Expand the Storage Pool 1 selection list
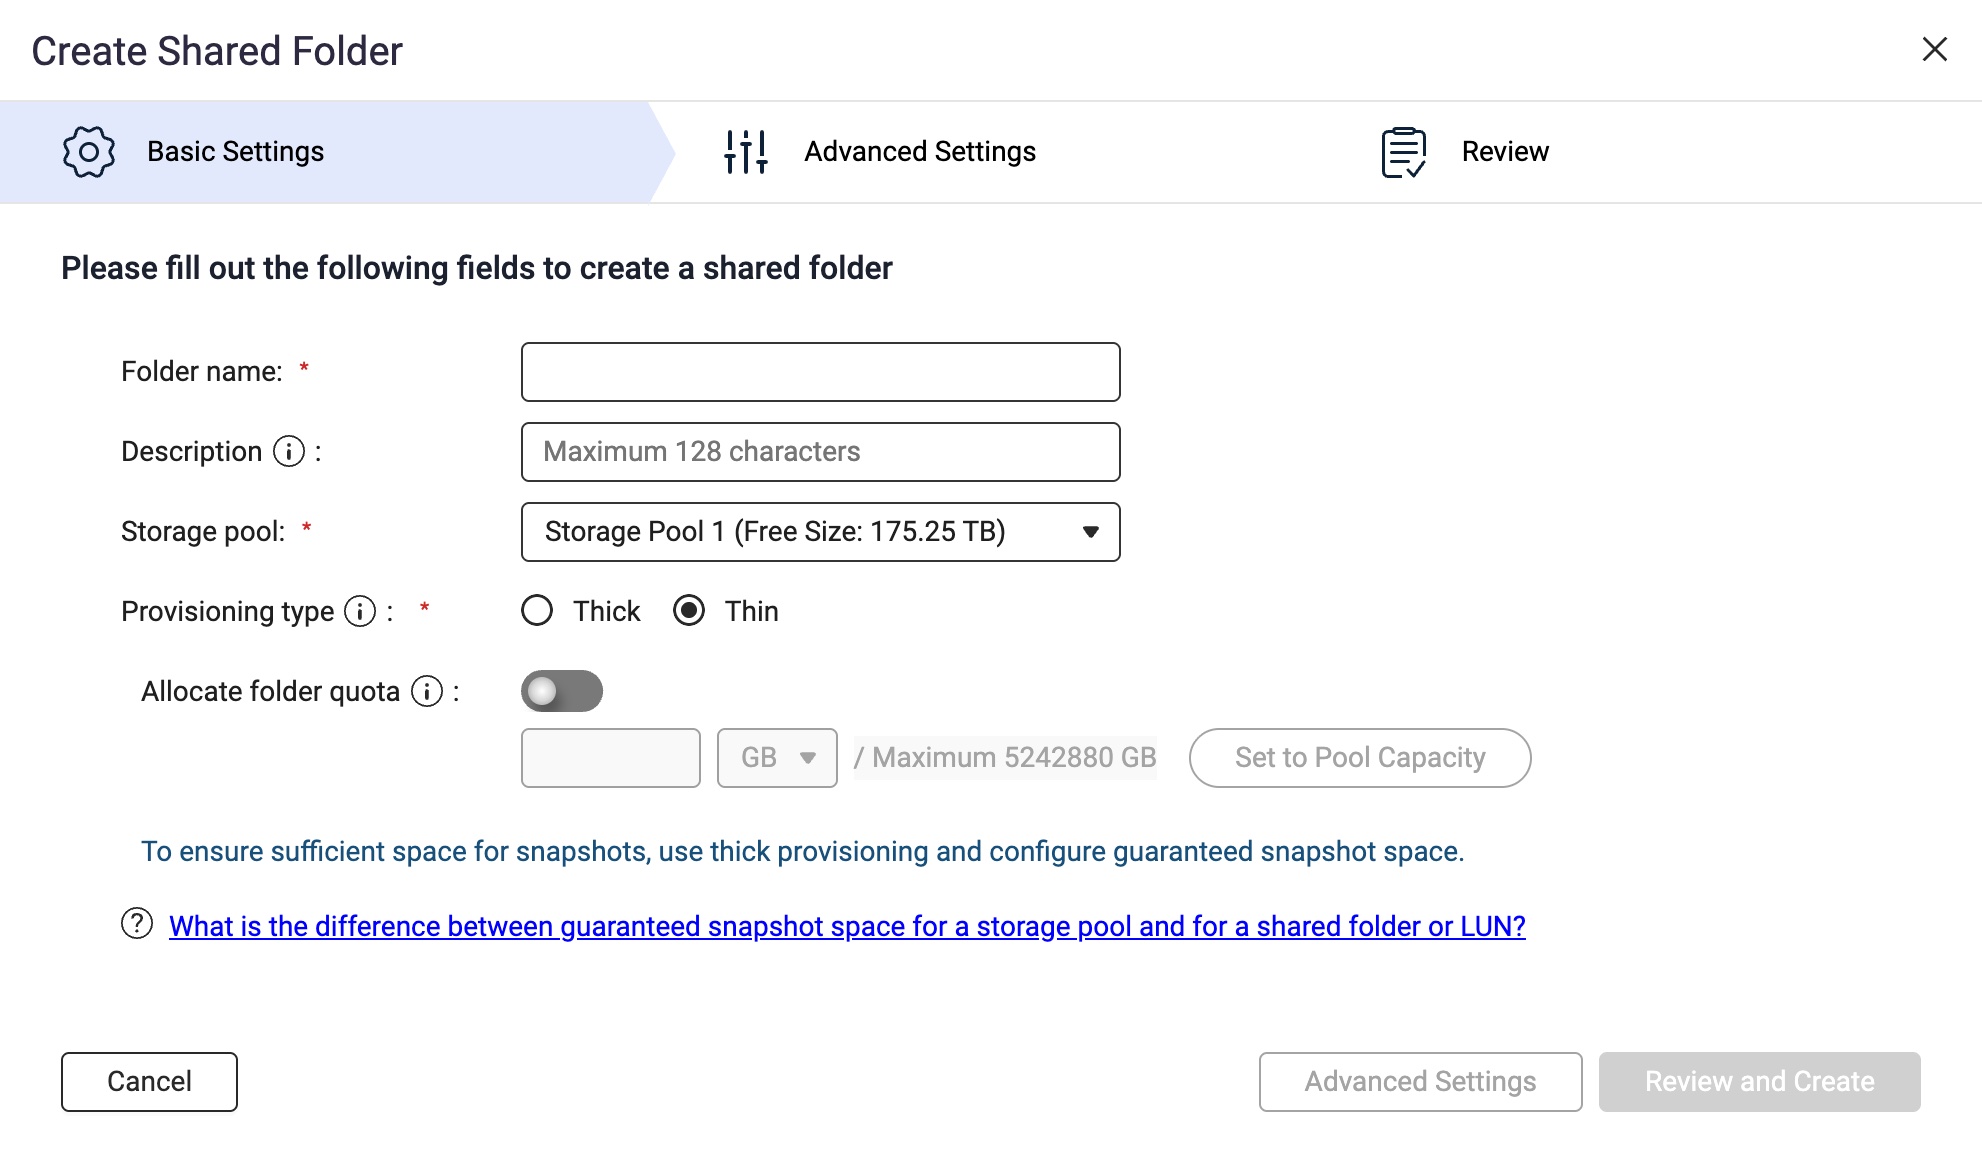The height and width of the screenshot is (1168, 1982). pyautogui.click(x=1090, y=531)
